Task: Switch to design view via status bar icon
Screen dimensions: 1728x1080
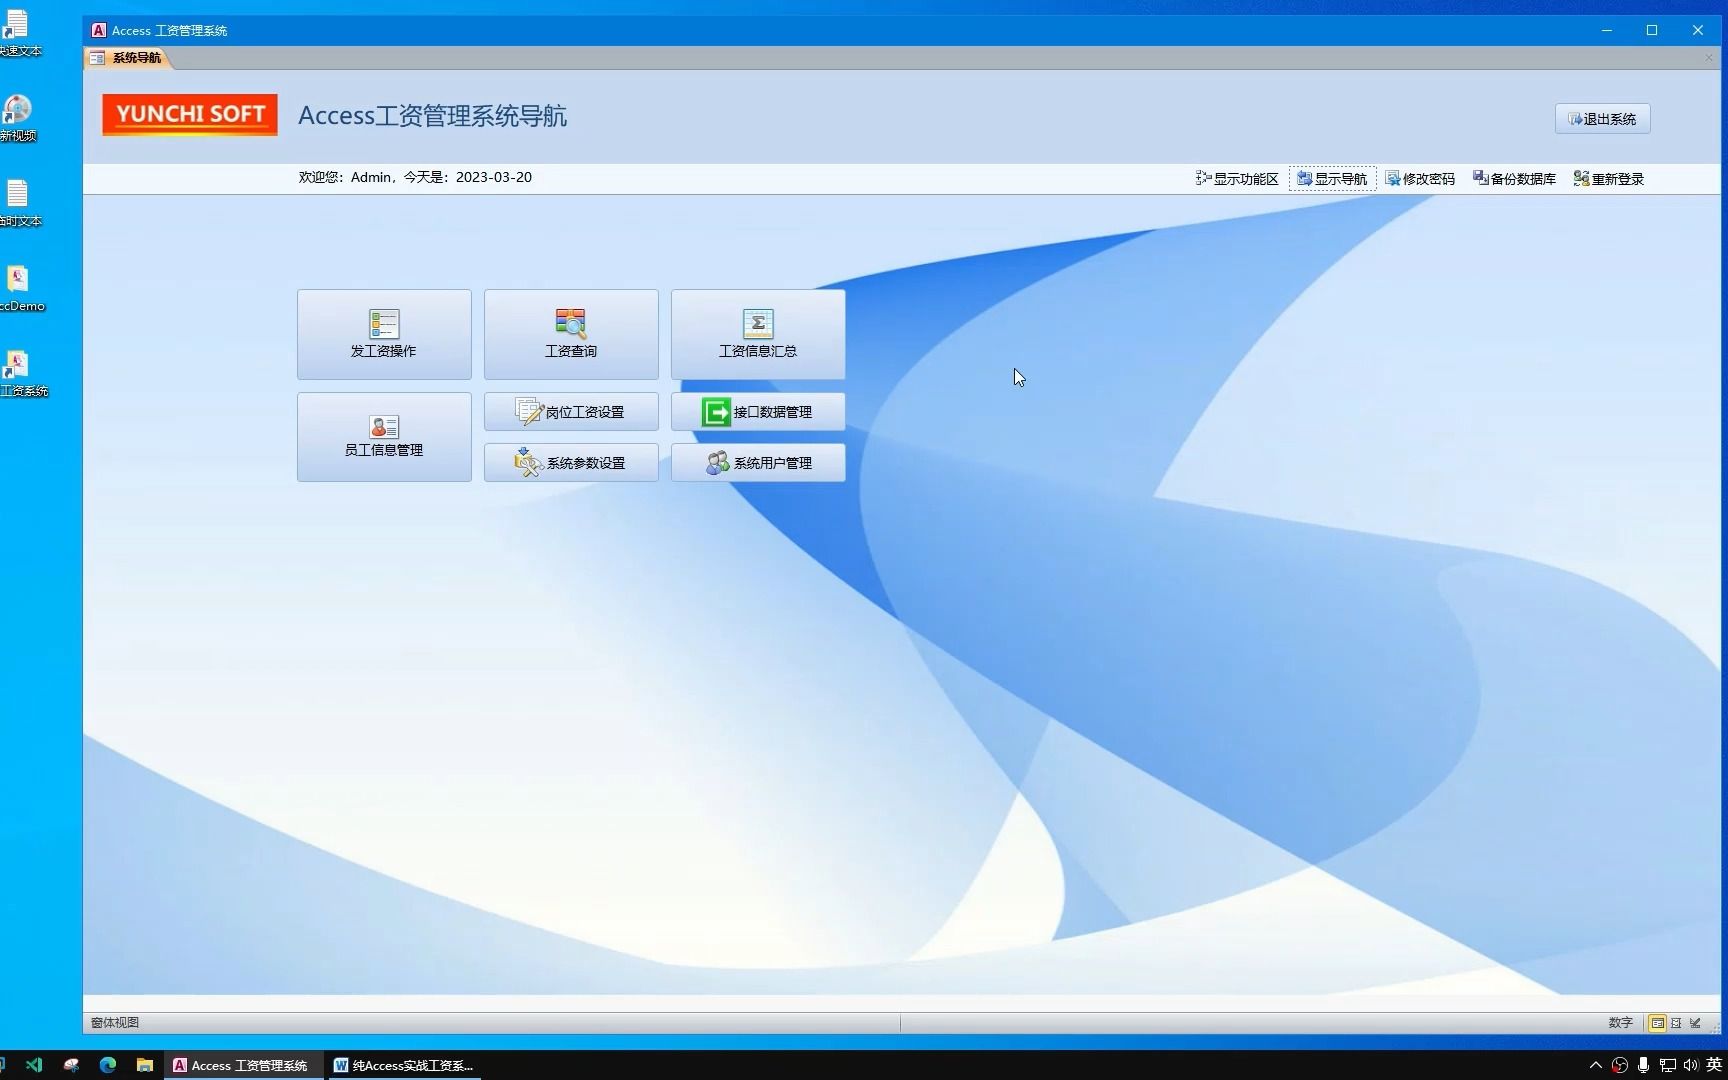Action: tap(1695, 1023)
